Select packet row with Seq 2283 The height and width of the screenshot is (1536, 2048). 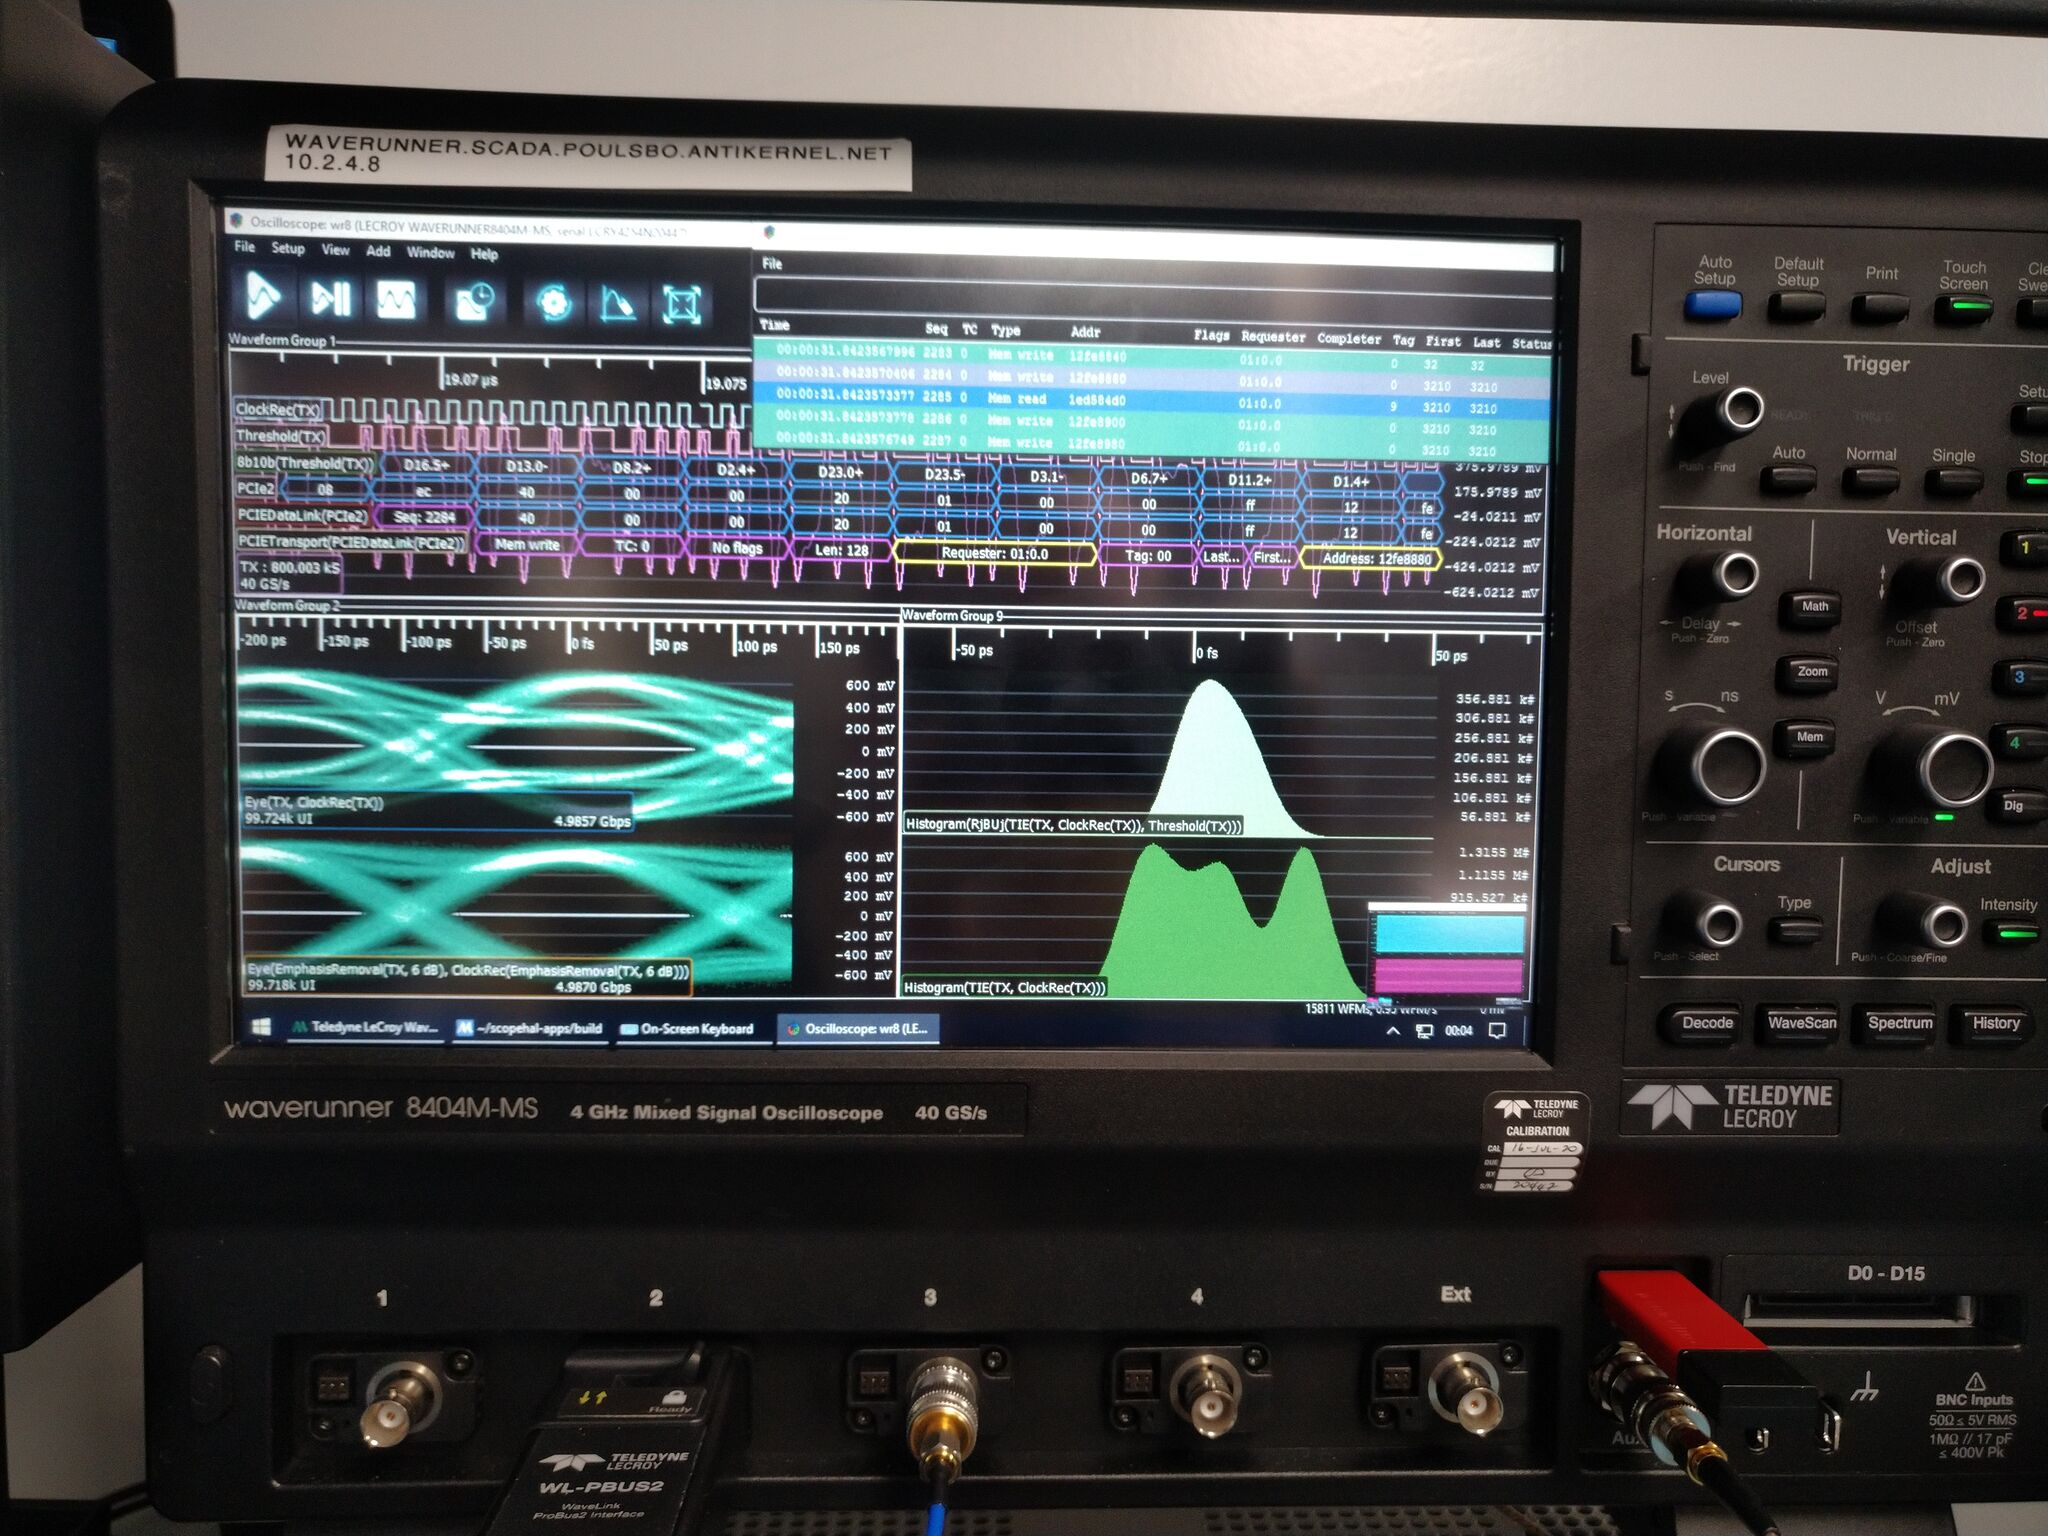pyautogui.click(x=1153, y=356)
